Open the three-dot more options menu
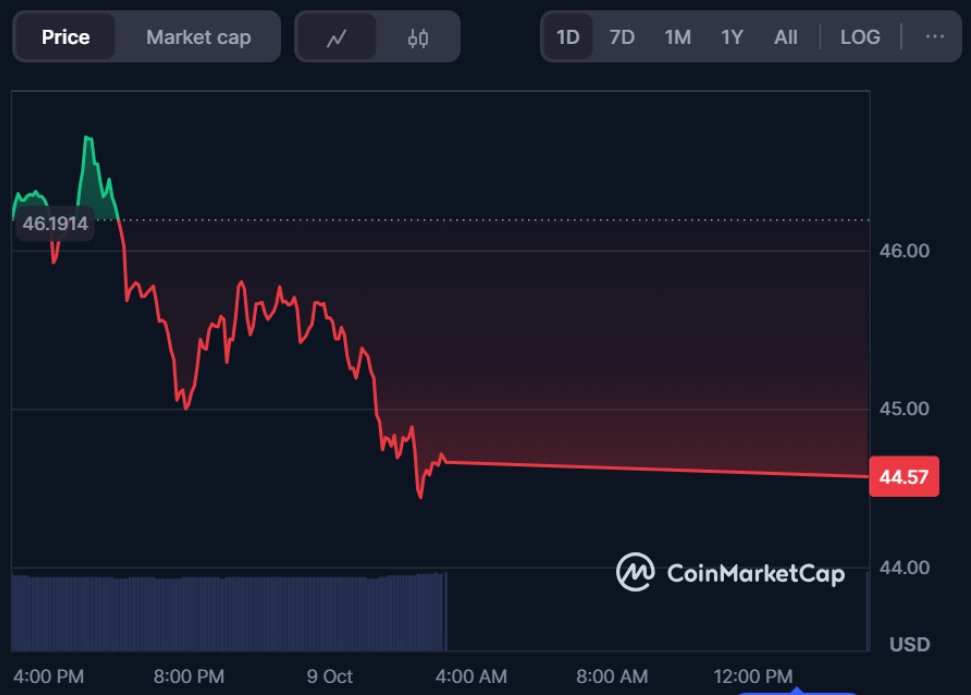This screenshot has height=695, width=971. [x=935, y=37]
